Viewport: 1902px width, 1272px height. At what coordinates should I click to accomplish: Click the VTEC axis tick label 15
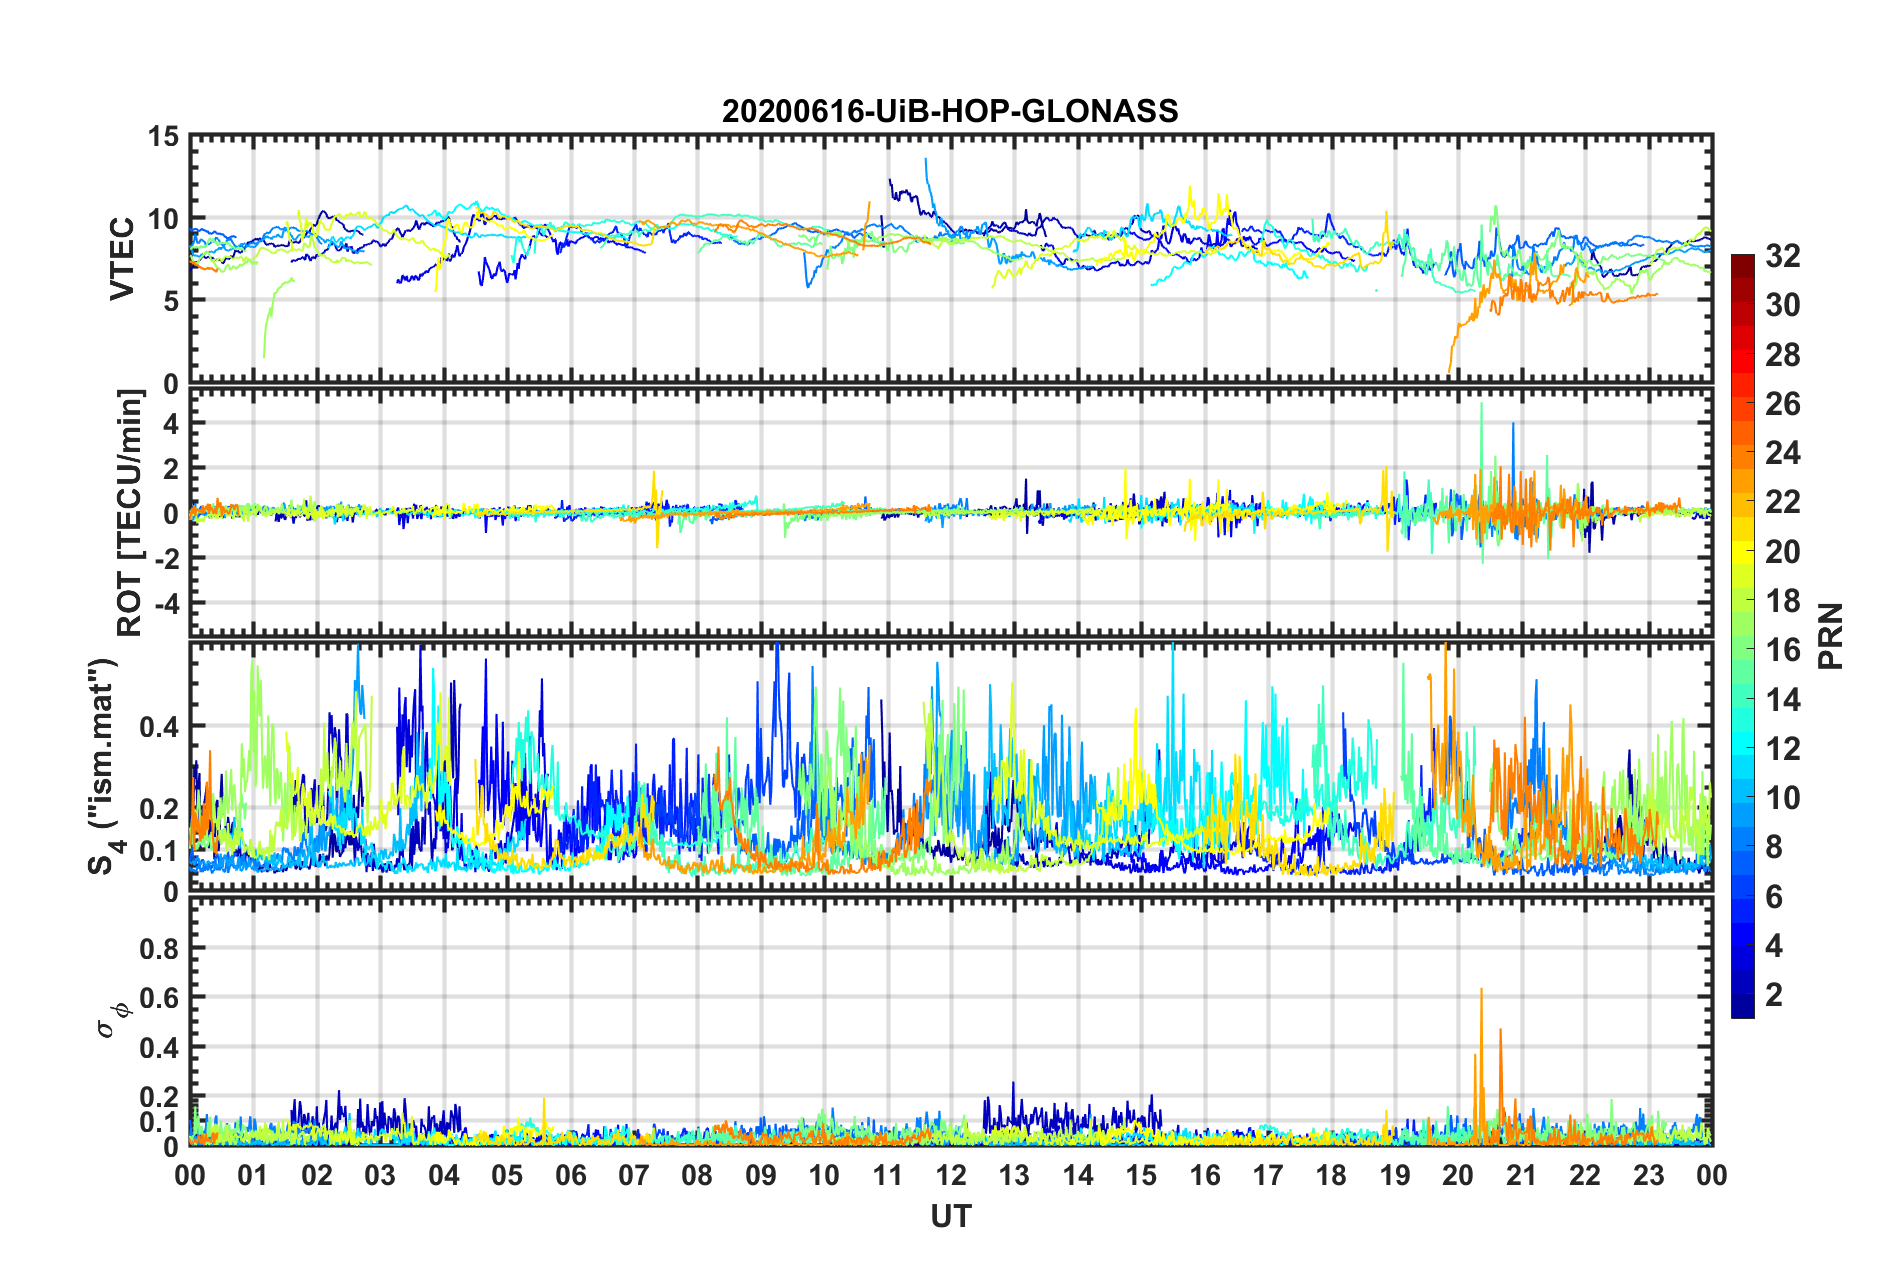click(x=162, y=137)
